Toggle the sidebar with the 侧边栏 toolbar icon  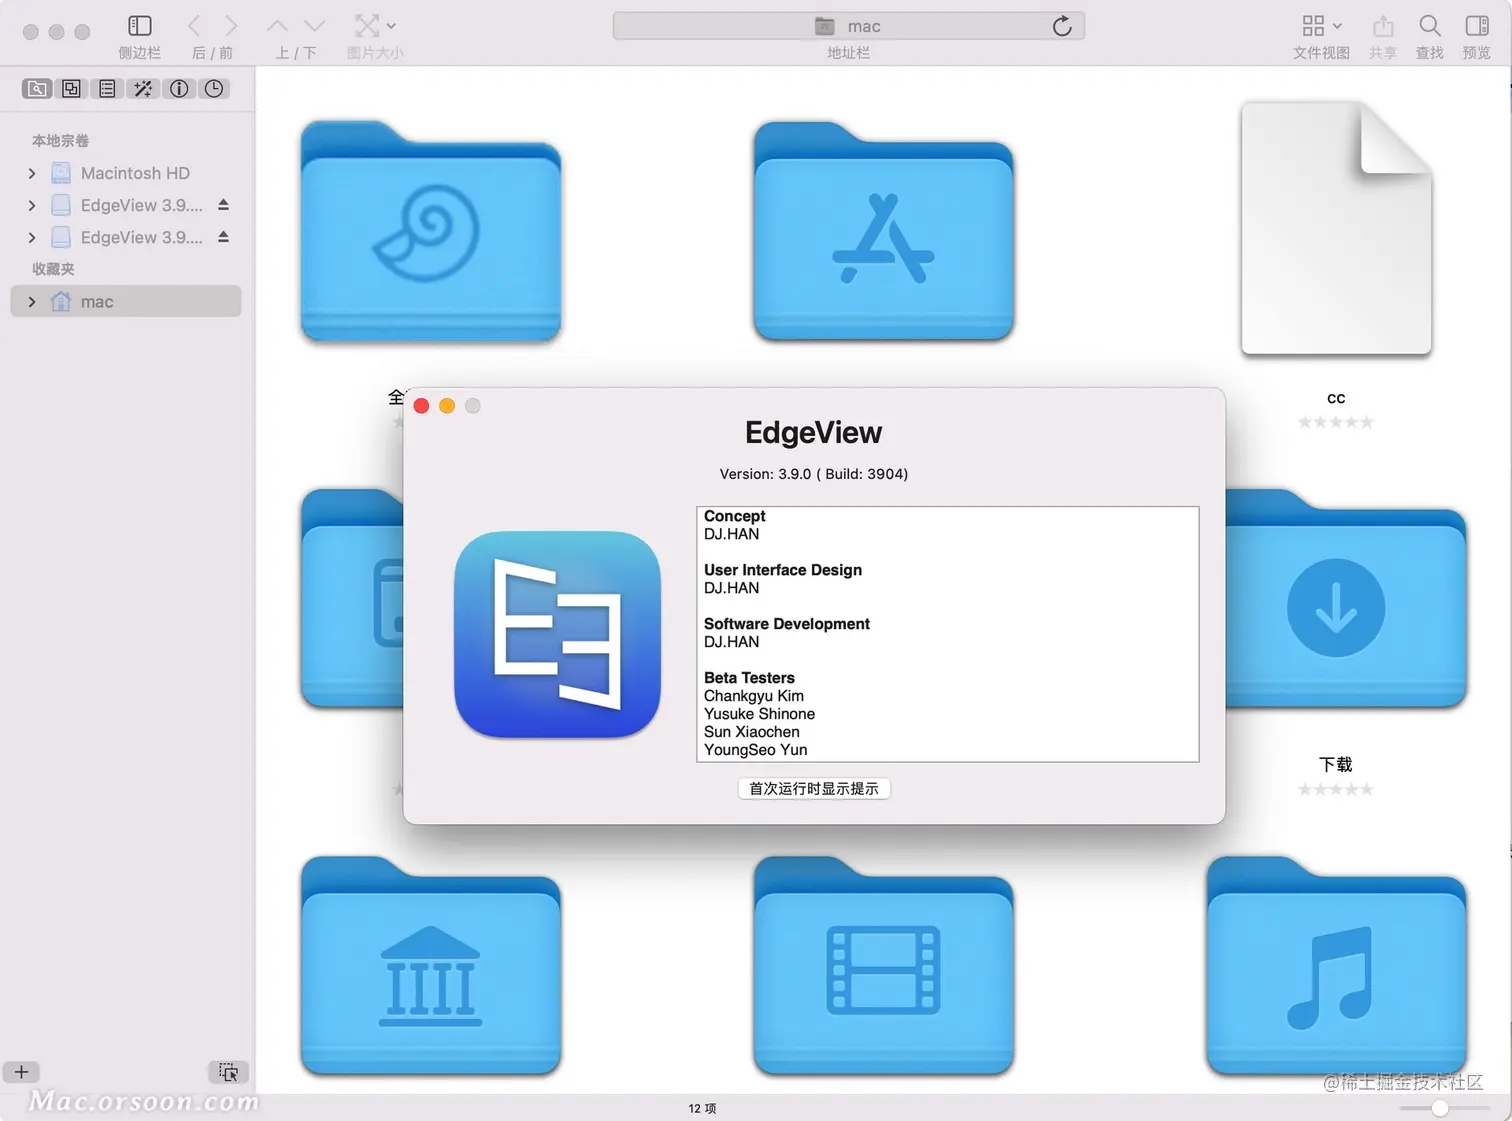pos(140,26)
